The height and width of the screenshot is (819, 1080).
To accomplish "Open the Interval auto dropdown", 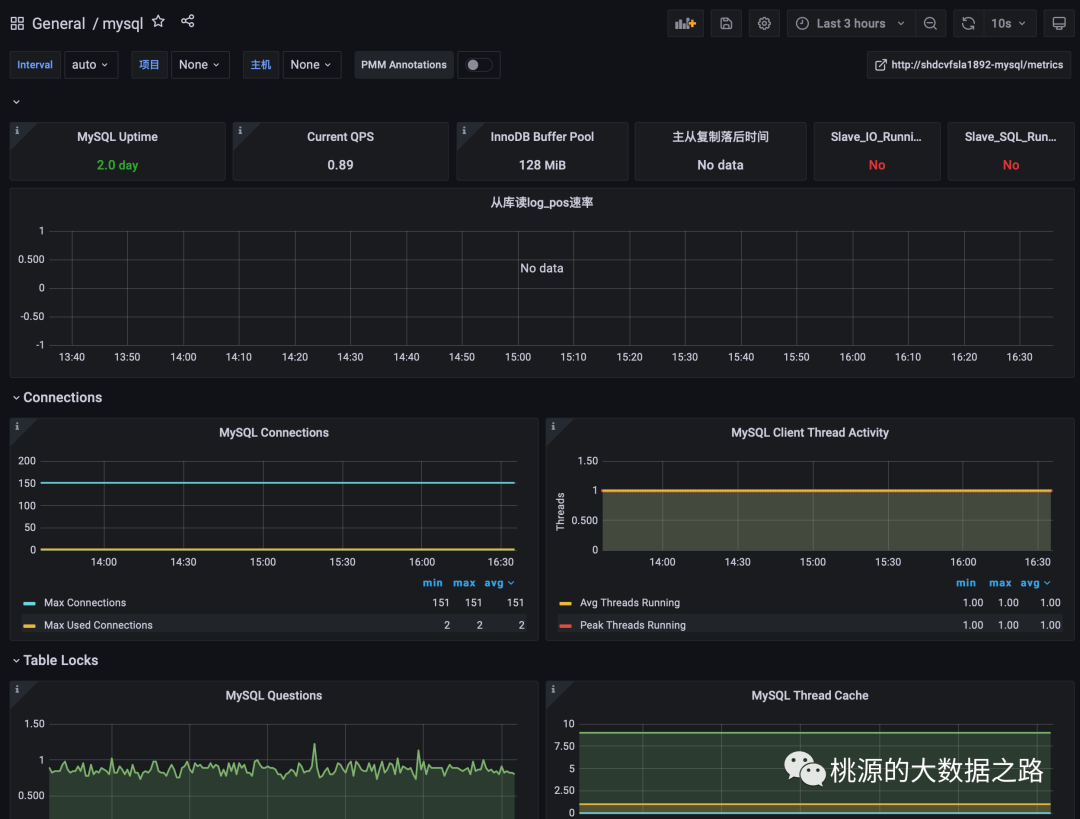I will pos(90,65).
